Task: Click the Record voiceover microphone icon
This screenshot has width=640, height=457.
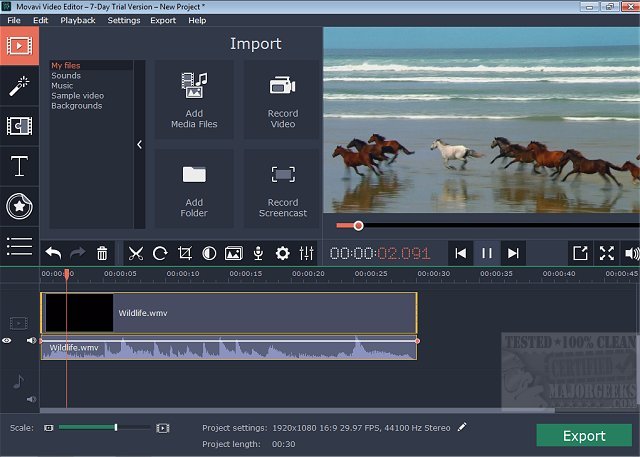Action: point(258,254)
